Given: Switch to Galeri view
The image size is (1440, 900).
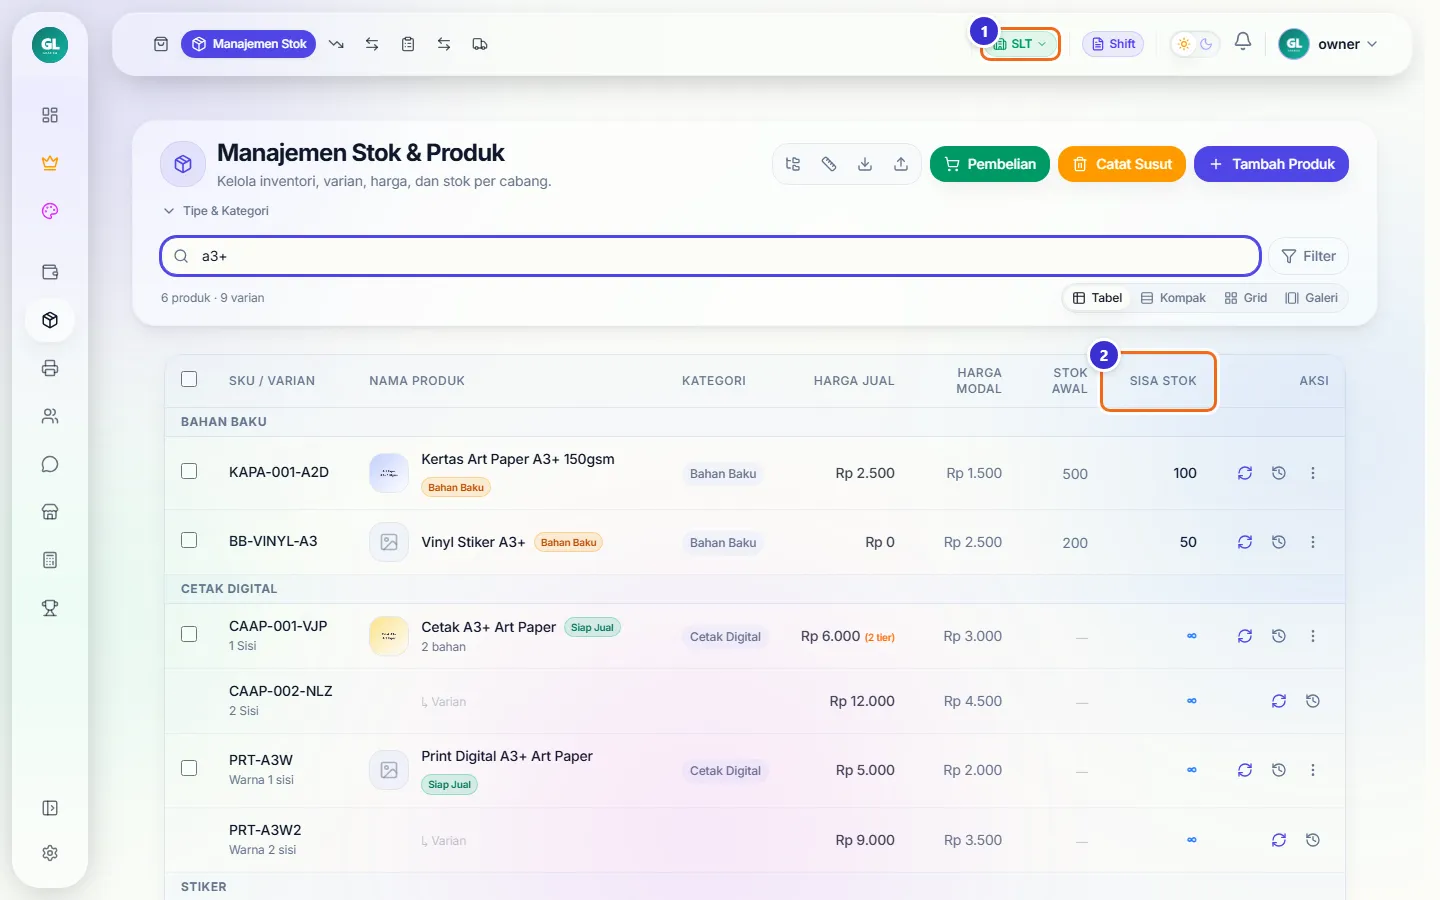Looking at the screenshot, I should pos(1312,298).
